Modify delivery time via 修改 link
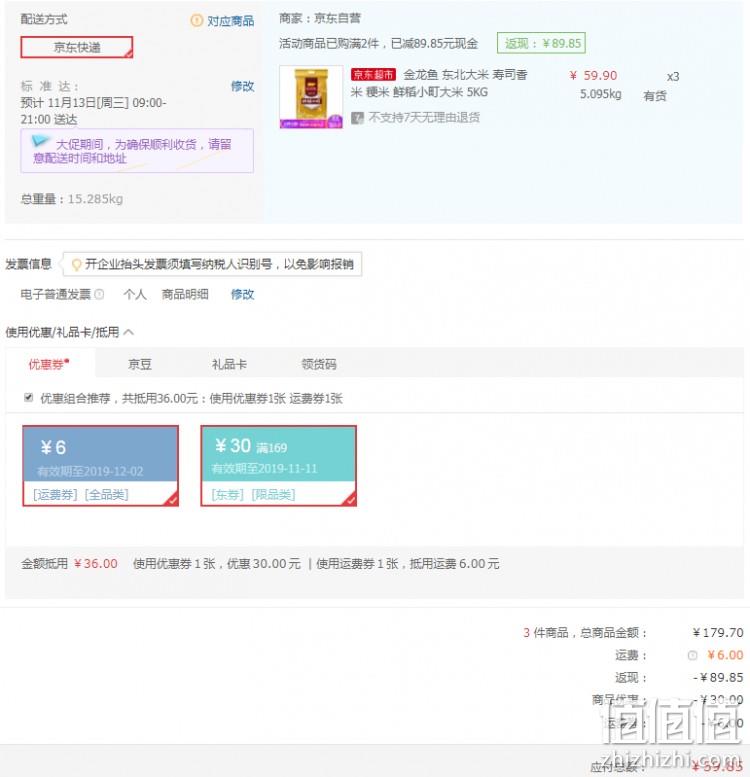This screenshot has height=777, width=750. [242, 86]
